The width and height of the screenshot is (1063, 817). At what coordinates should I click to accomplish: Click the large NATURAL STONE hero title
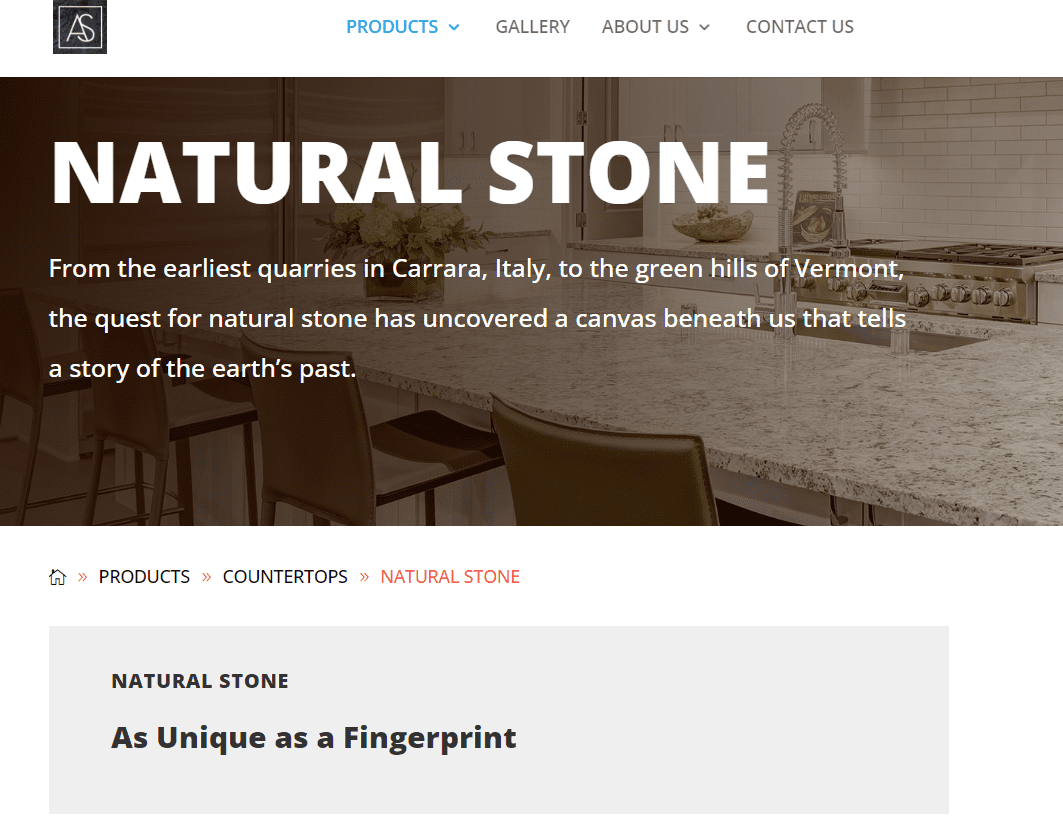point(410,173)
